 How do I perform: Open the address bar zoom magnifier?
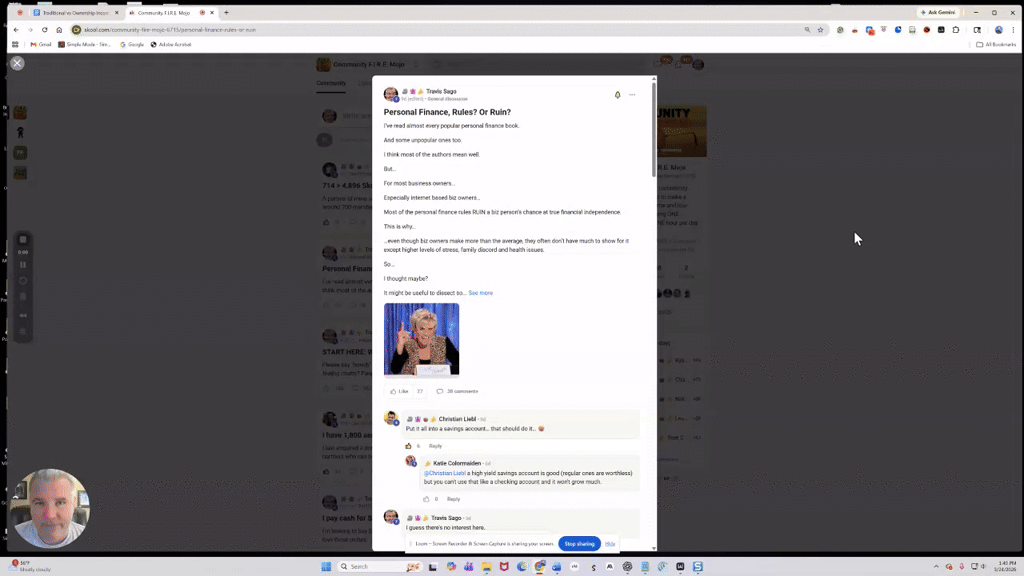[807, 30]
